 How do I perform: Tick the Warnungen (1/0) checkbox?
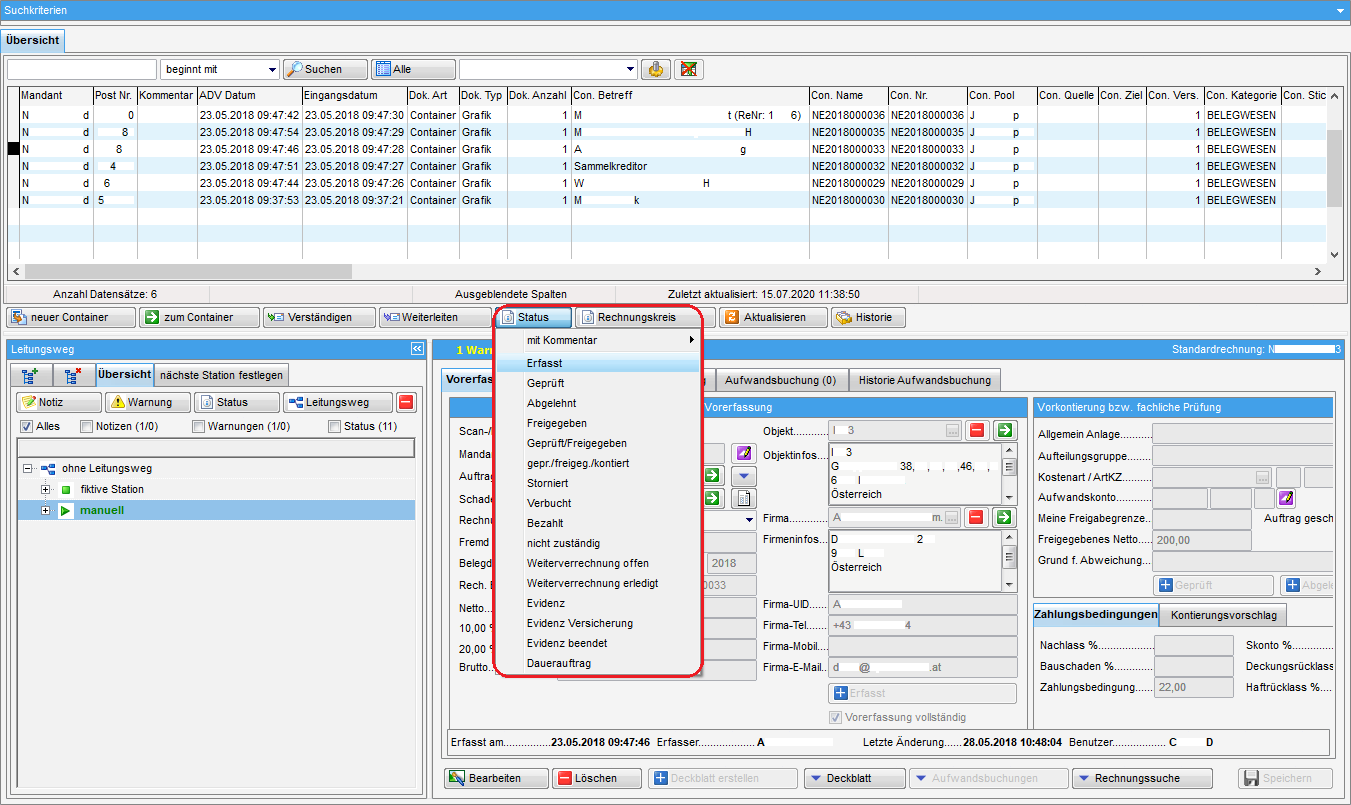click(x=199, y=427)
